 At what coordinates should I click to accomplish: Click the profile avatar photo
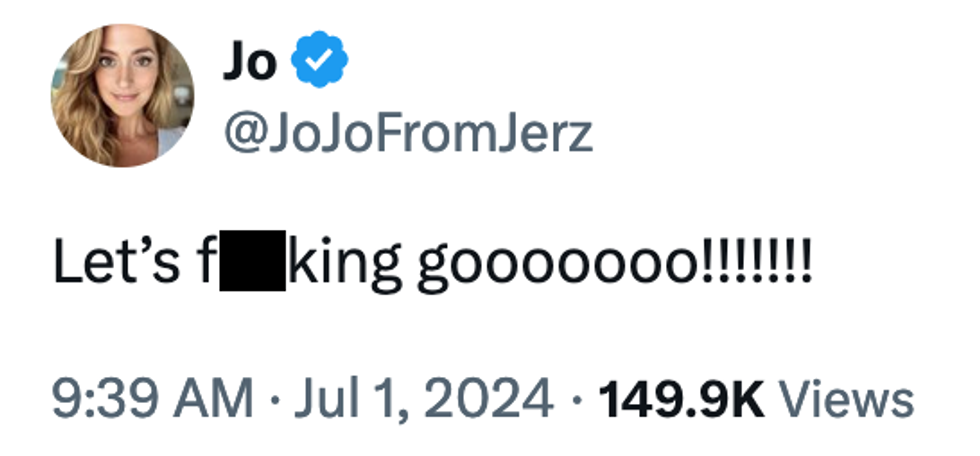tap(122, 95)
